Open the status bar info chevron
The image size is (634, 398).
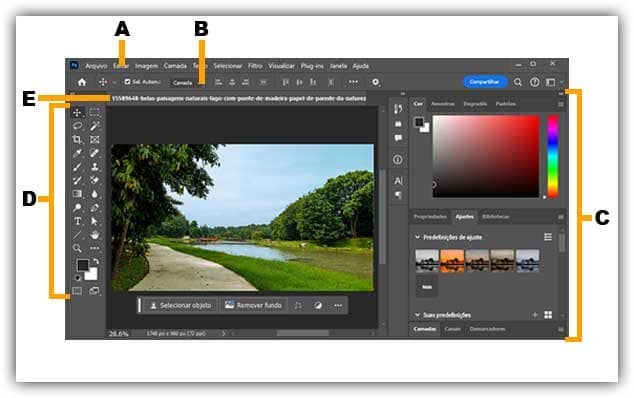coord(223,334)
